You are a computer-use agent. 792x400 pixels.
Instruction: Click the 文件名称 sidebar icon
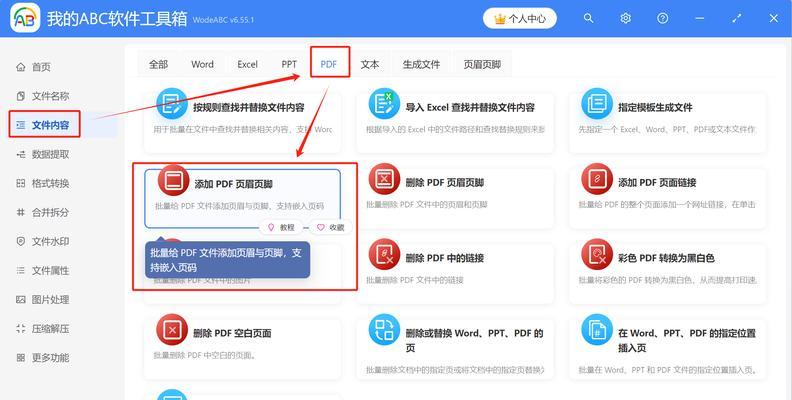point(21,96)
